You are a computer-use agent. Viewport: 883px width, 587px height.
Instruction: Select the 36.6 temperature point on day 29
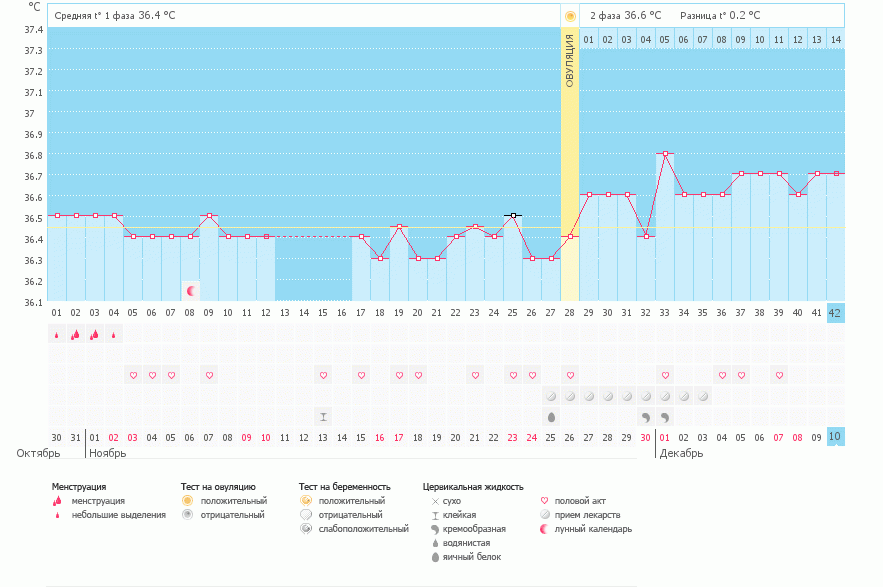pyautogui.click(x=590, y=194)
